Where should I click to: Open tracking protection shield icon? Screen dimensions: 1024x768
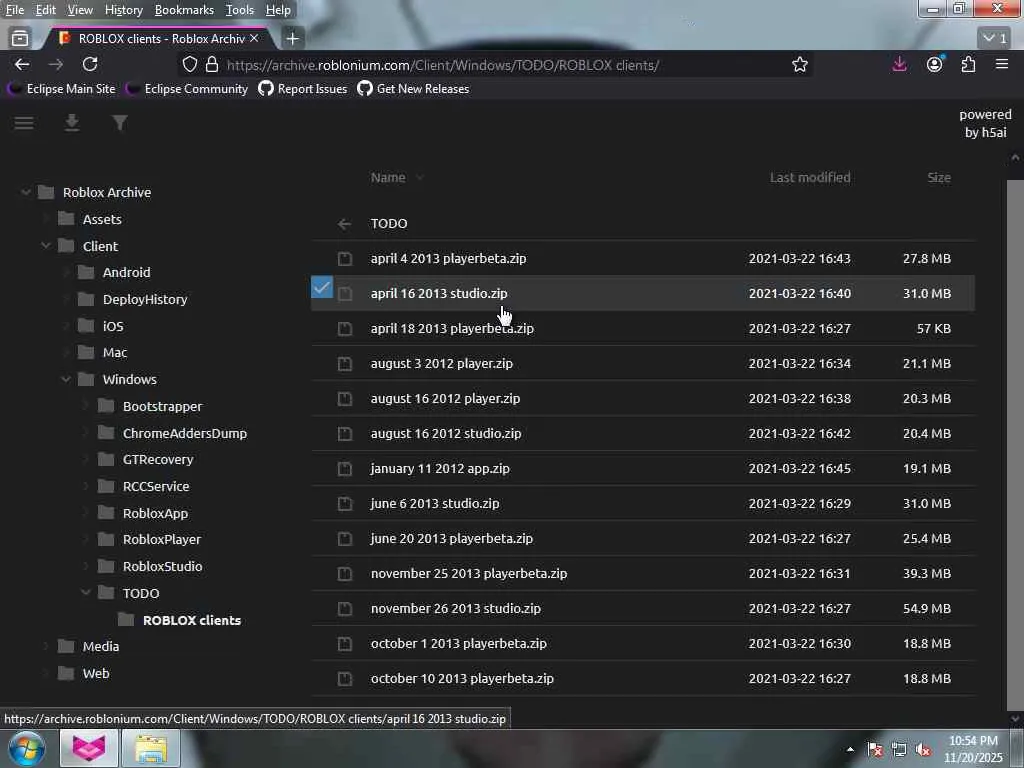(x=189, y=65)
